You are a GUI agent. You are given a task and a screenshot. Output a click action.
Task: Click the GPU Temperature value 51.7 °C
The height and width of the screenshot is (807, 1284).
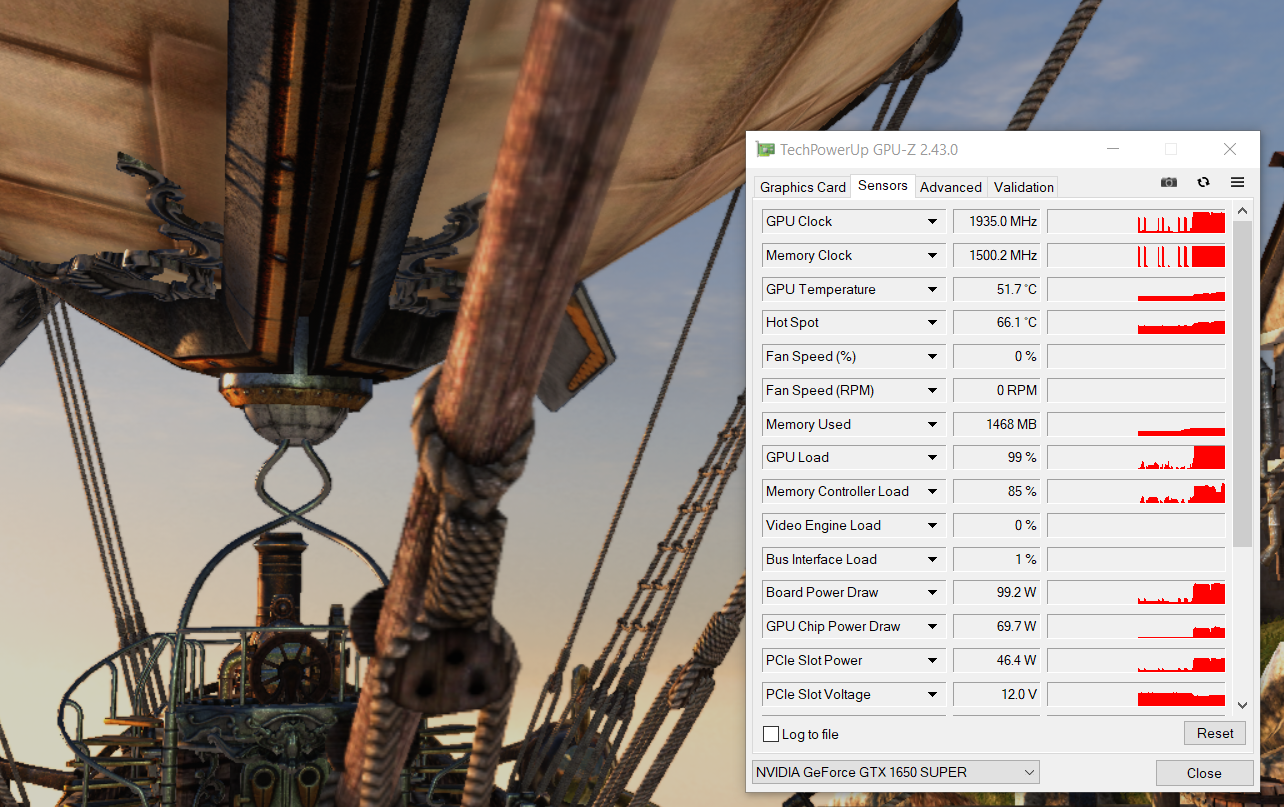tap(997, 289)
